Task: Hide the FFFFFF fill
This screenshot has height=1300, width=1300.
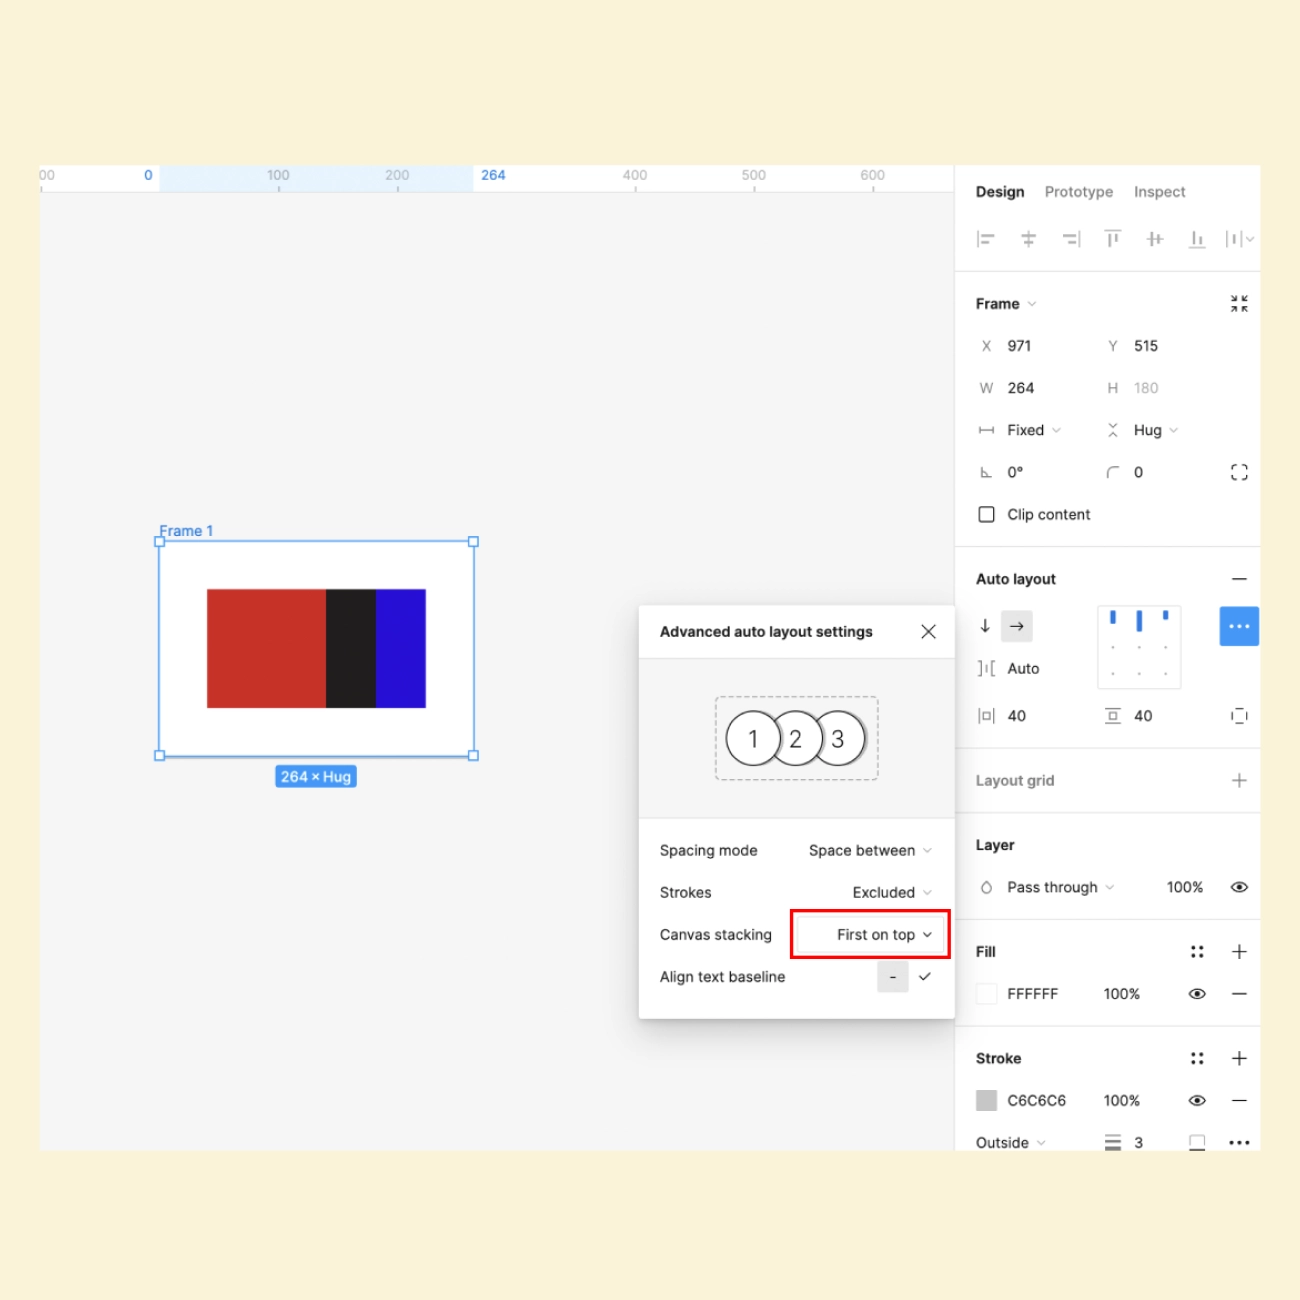Action: click(1197, 994)
